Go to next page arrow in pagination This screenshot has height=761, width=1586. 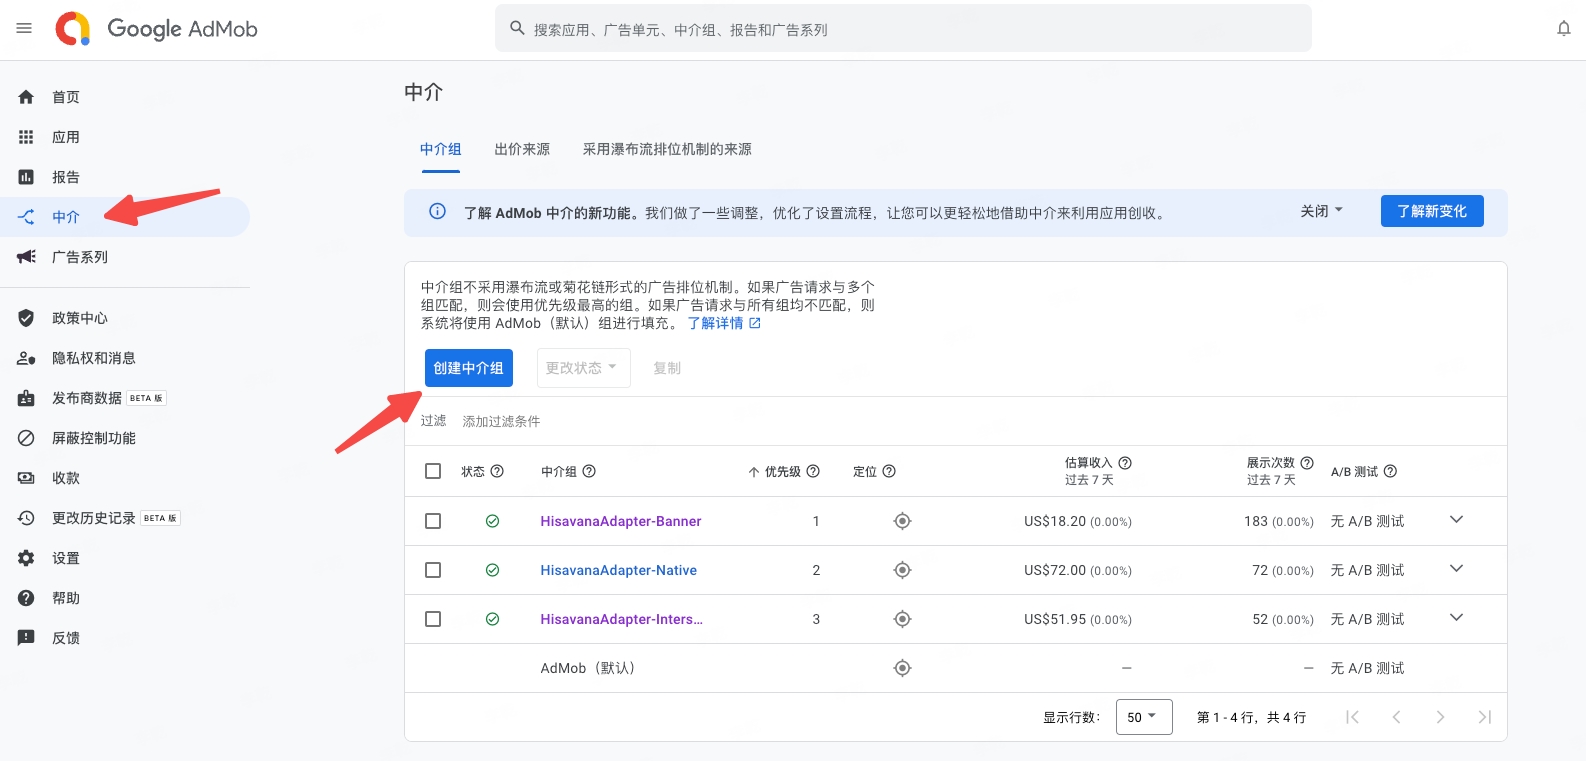pos(1440,717)
